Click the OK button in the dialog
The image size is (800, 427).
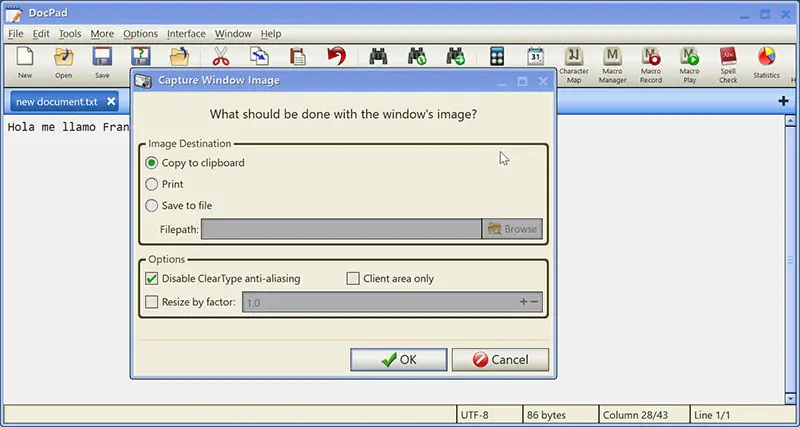pyautogui.click(x=398, y=360)
